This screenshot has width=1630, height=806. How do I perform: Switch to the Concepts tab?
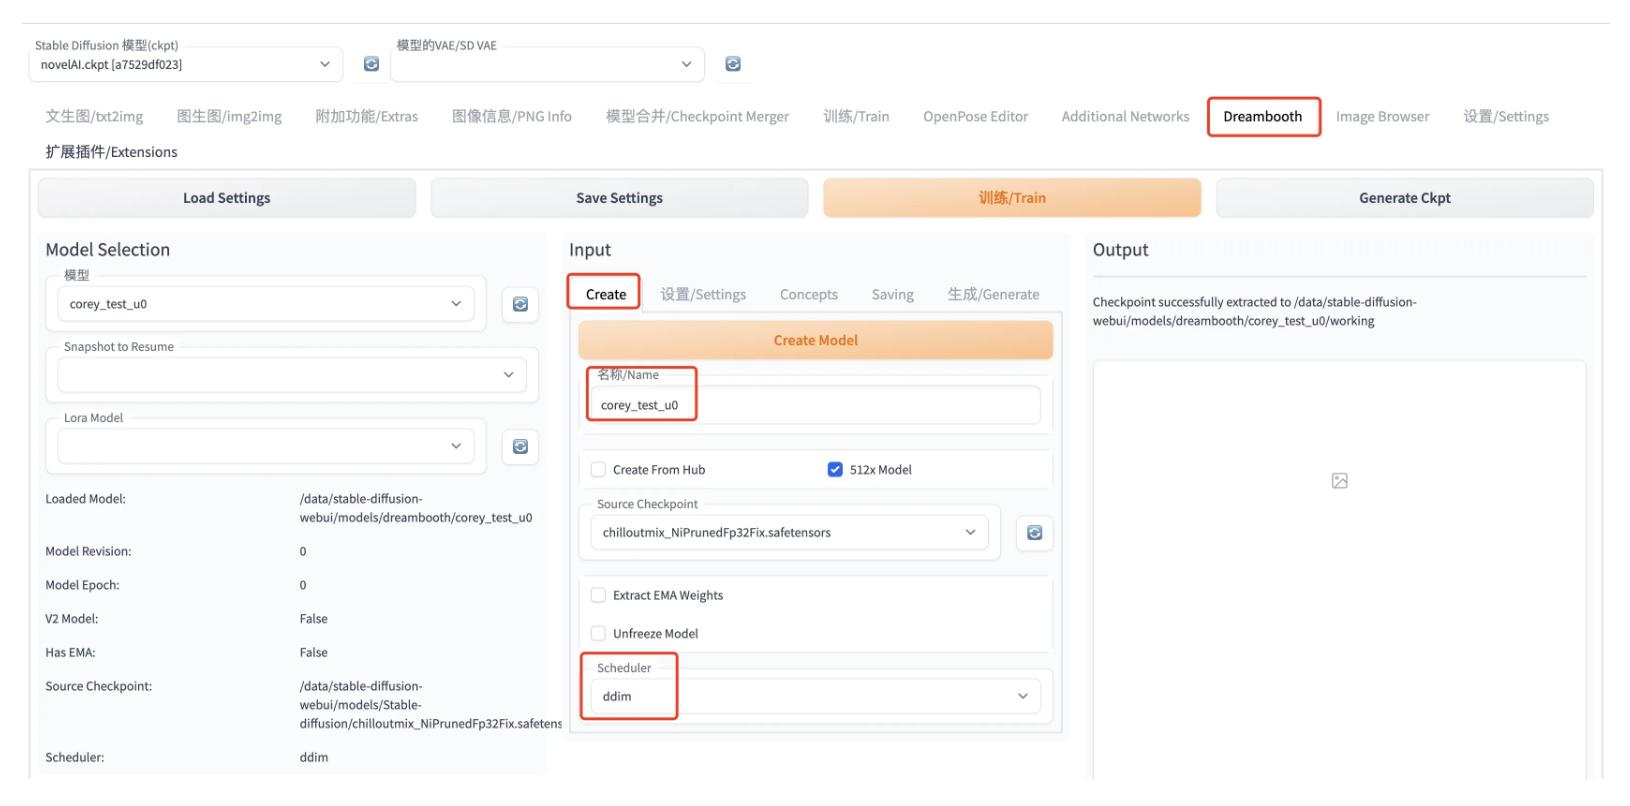[808, 294]
